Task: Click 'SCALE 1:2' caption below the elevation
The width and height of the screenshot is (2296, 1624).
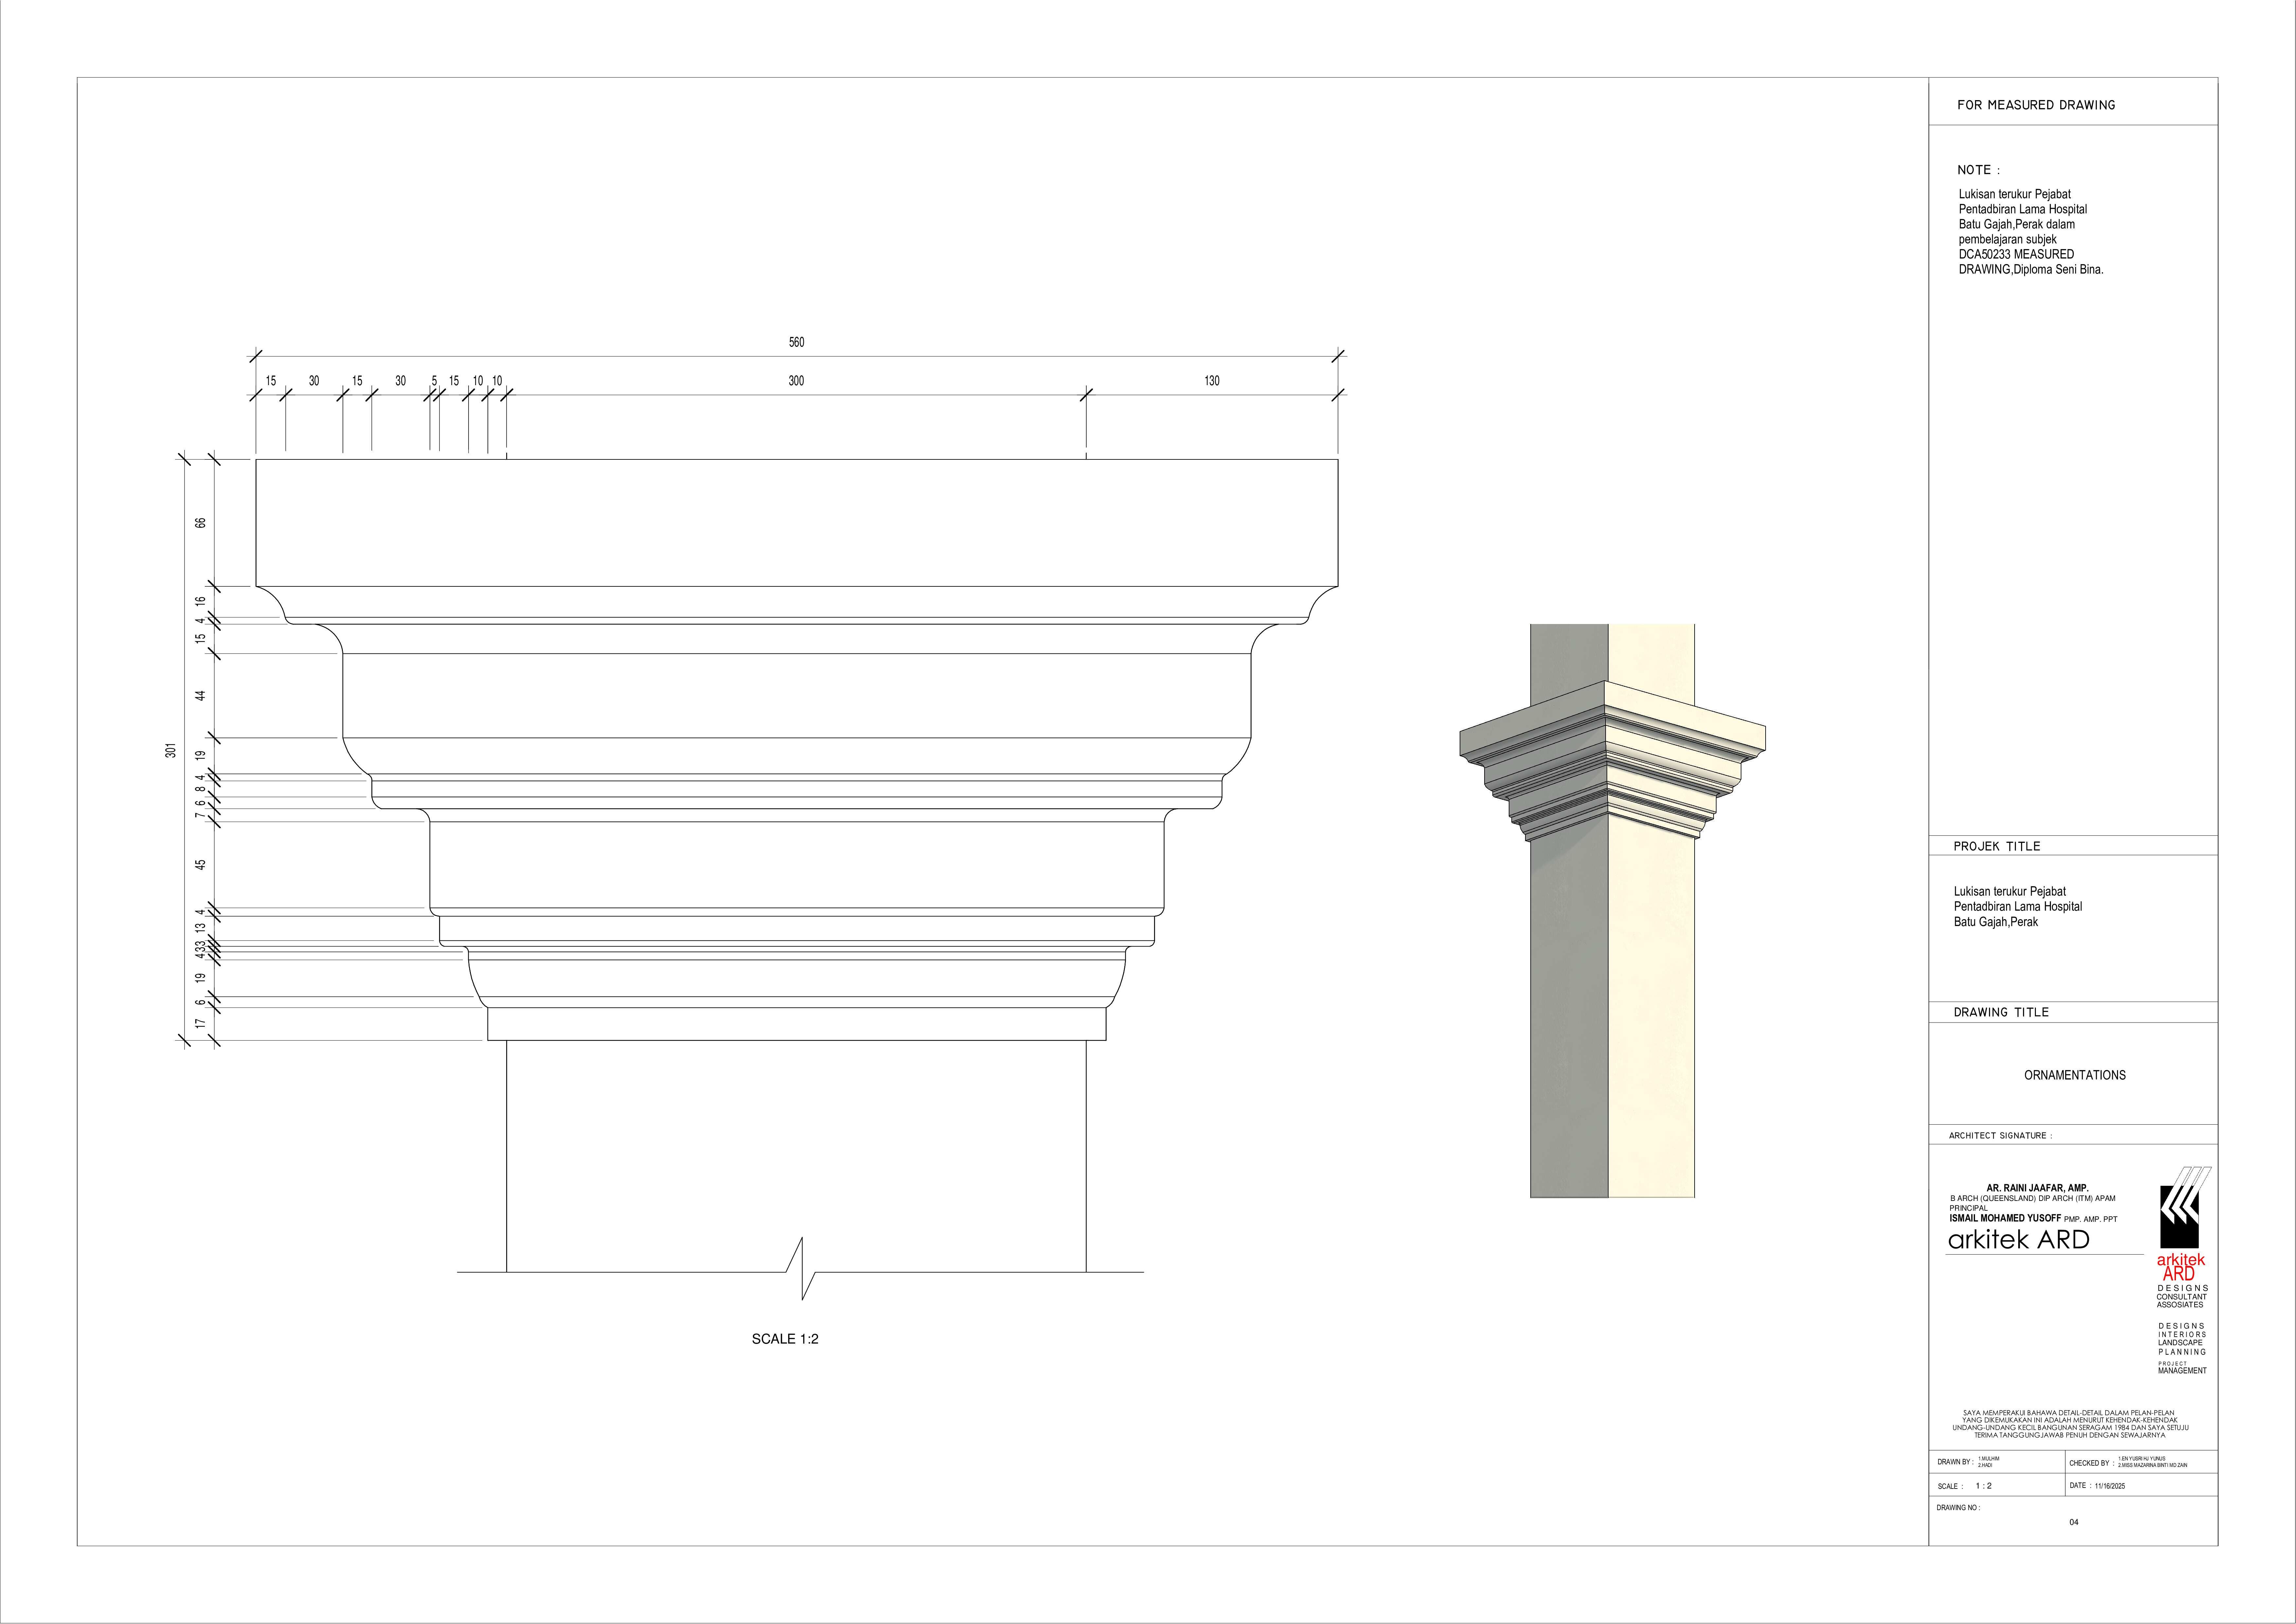Action: tap(785, 1339)
